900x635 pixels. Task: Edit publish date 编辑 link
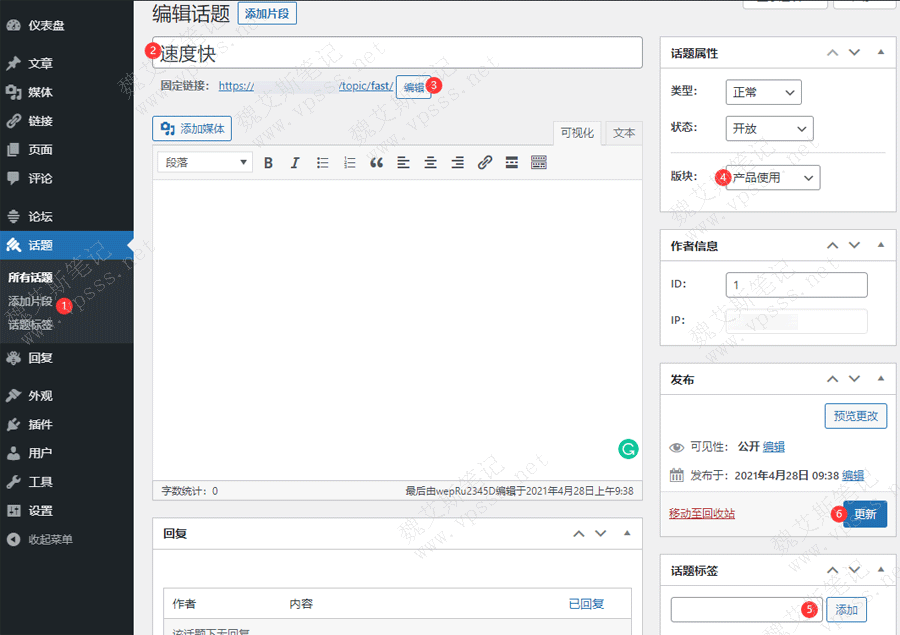coord(853,475)
